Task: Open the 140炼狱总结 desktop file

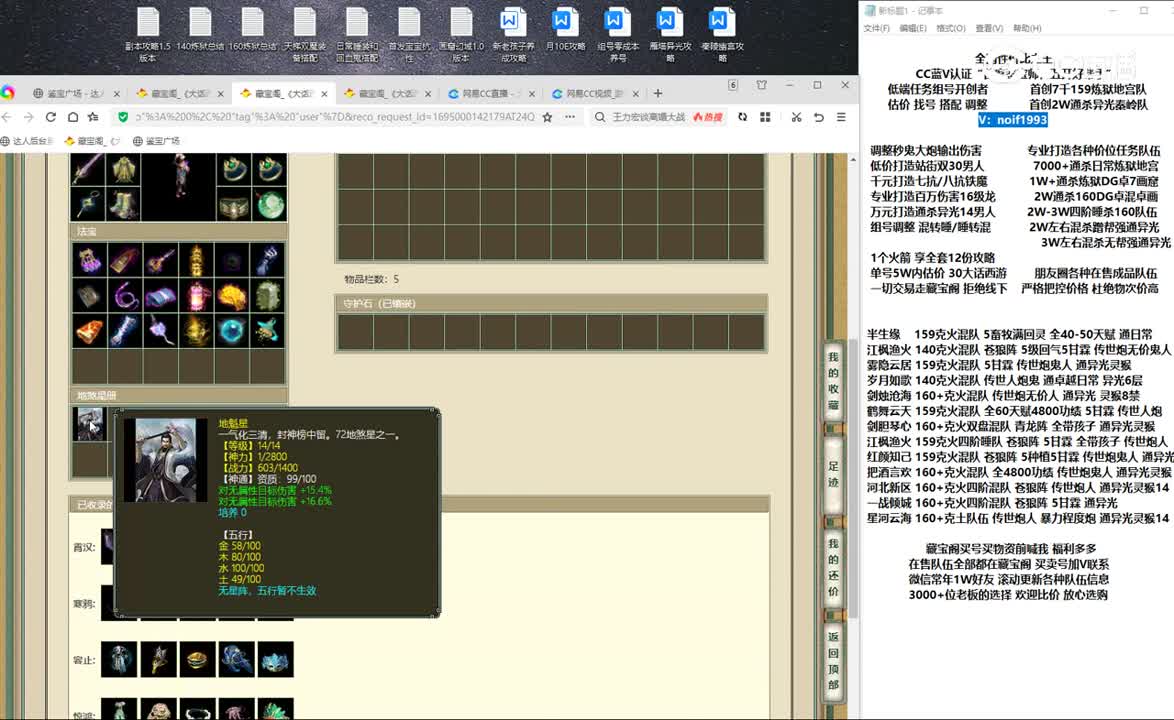Action: pos(200,30)
